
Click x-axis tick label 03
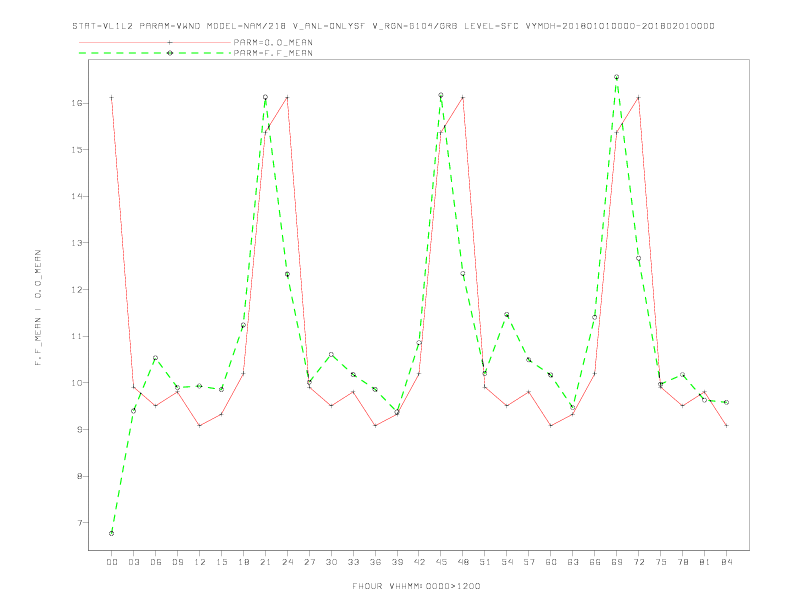pos(133,562)
